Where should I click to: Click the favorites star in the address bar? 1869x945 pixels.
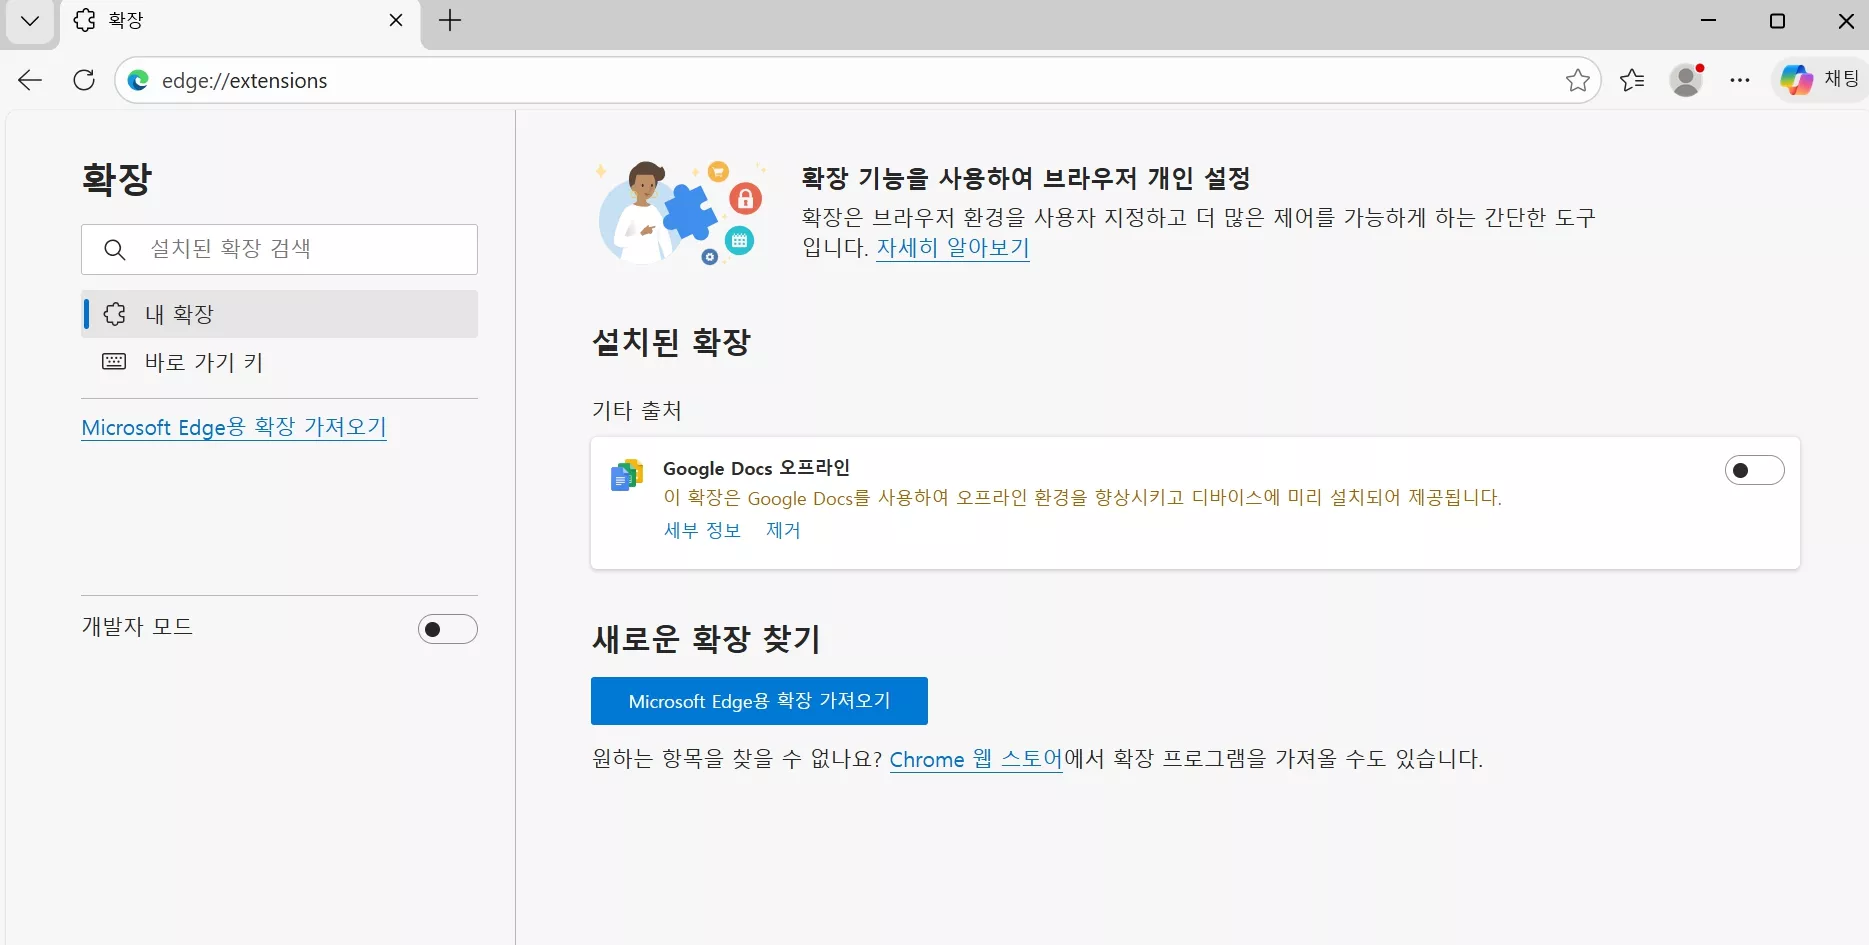[1578, 81]
